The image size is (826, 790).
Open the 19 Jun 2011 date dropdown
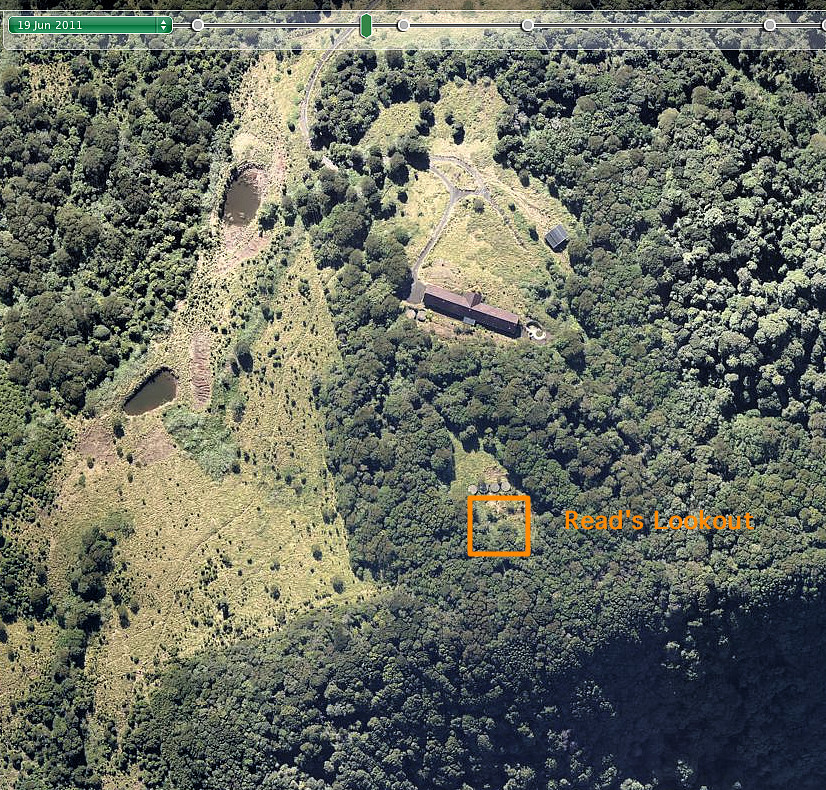click(90, 25)
